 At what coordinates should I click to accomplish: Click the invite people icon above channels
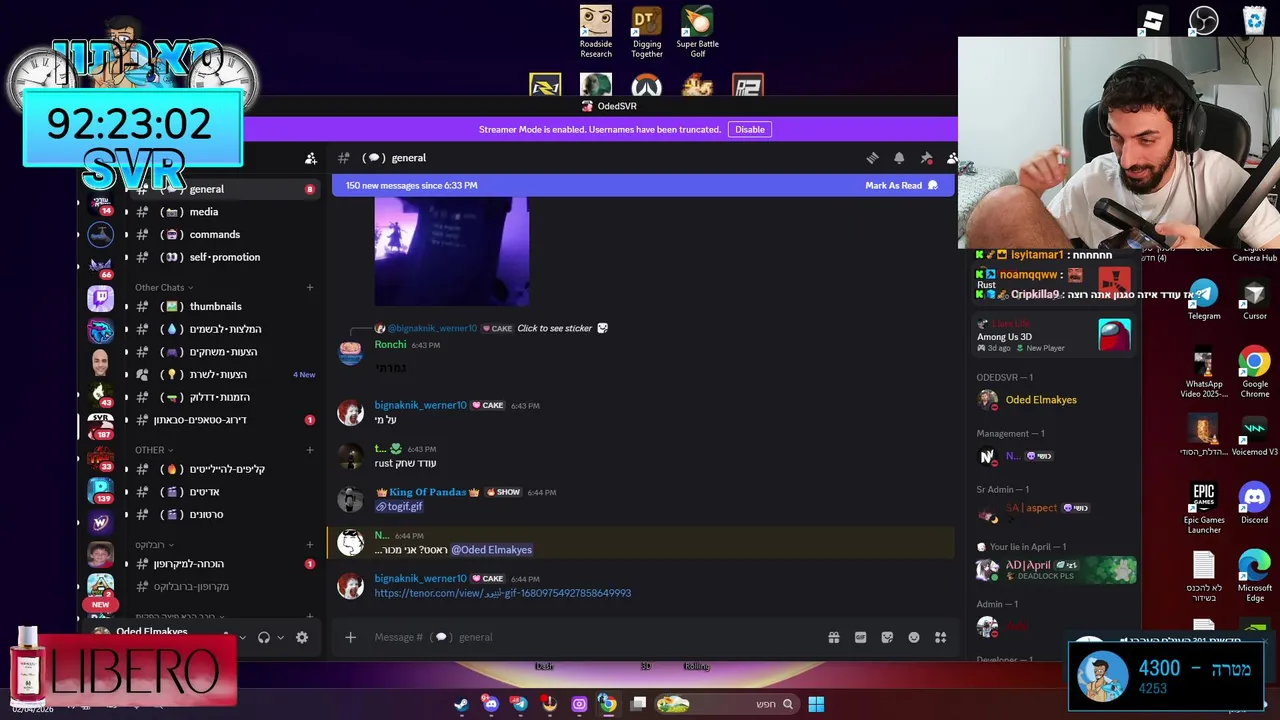click(x=311, y=158)
